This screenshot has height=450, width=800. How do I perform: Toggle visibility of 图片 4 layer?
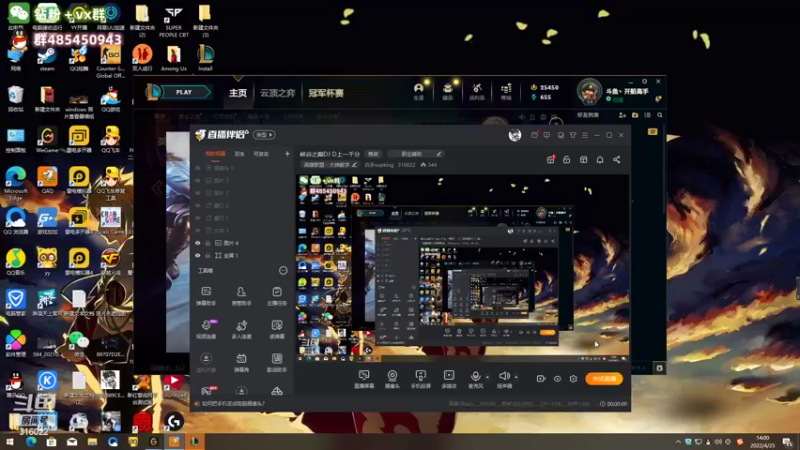198,243
